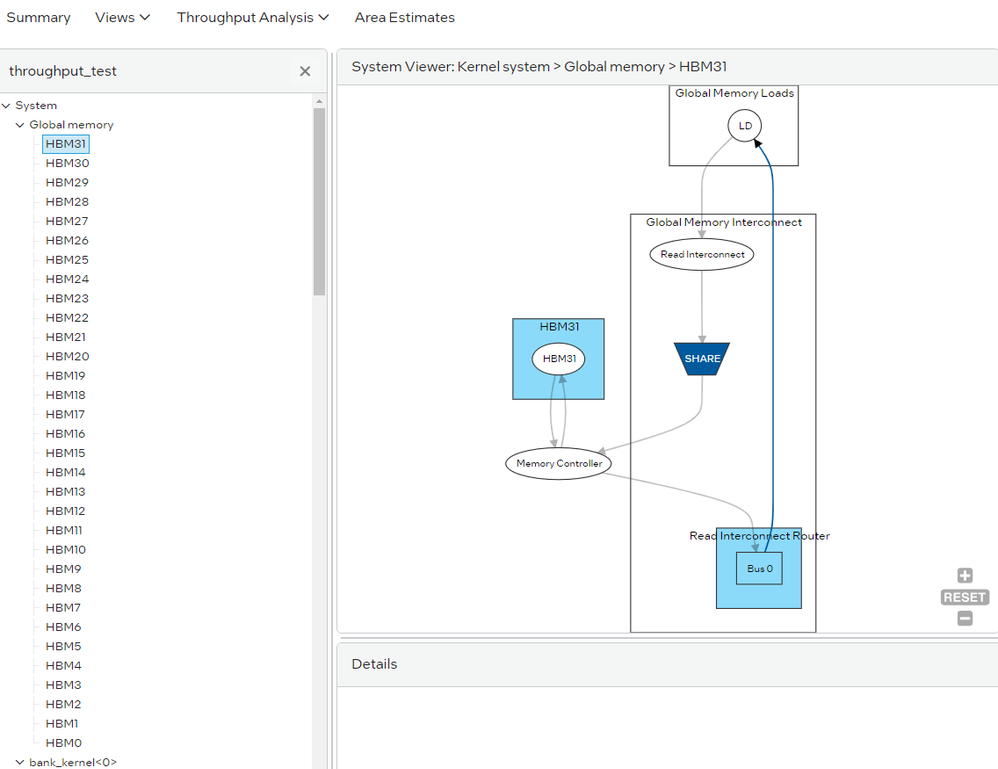998x769 pixels.
Task: Open the Area Estimates page
Action: (404, 18)
